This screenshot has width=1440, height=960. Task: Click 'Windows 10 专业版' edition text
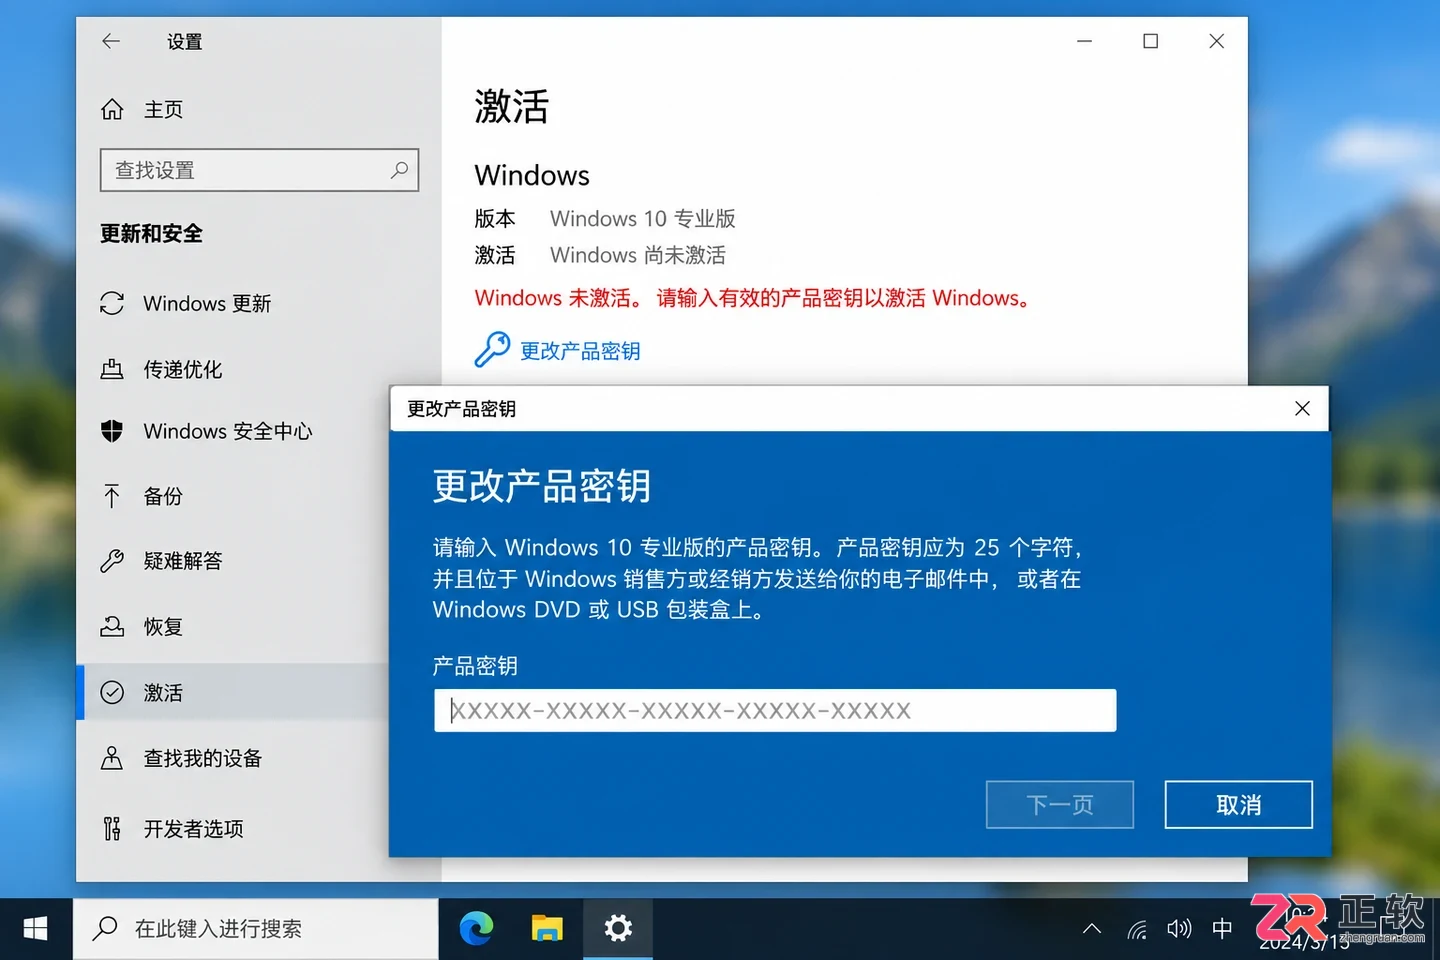click(x=643, y=218)
